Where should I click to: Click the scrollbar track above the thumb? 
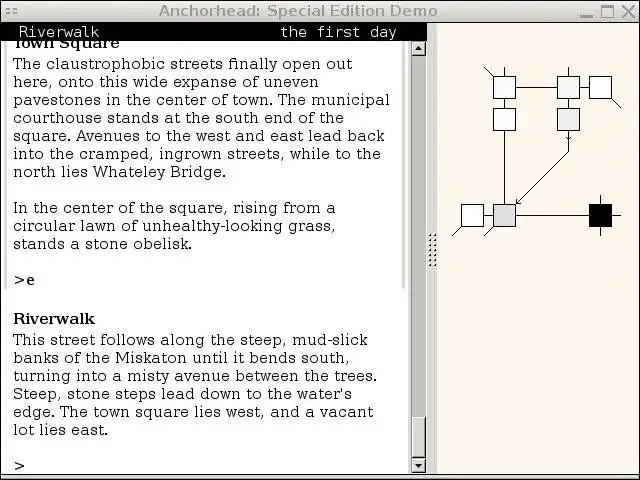tap(418, 236)
